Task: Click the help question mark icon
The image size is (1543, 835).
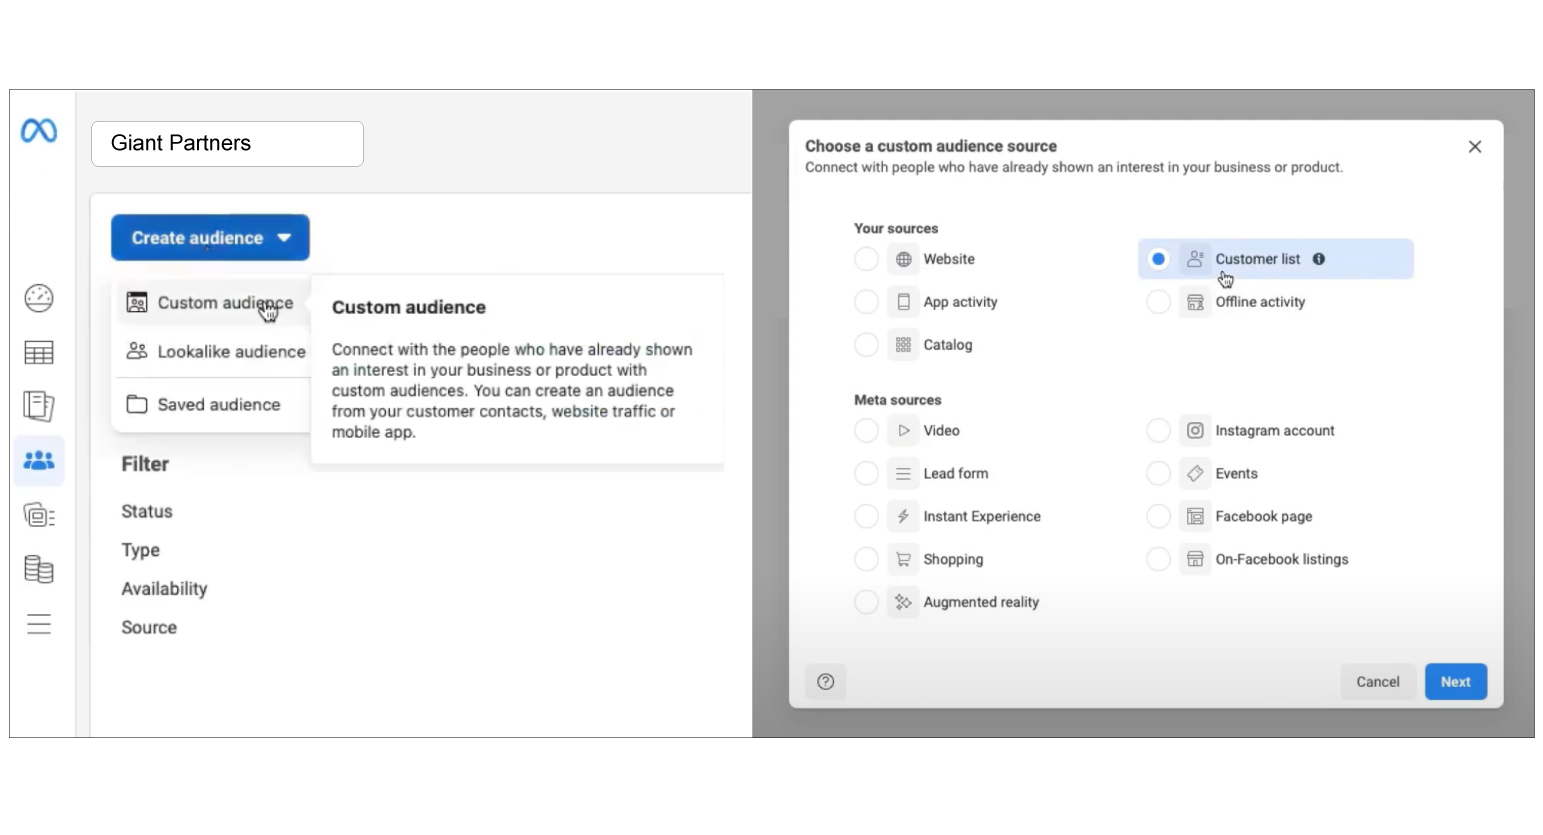Action: click(825, 682)
